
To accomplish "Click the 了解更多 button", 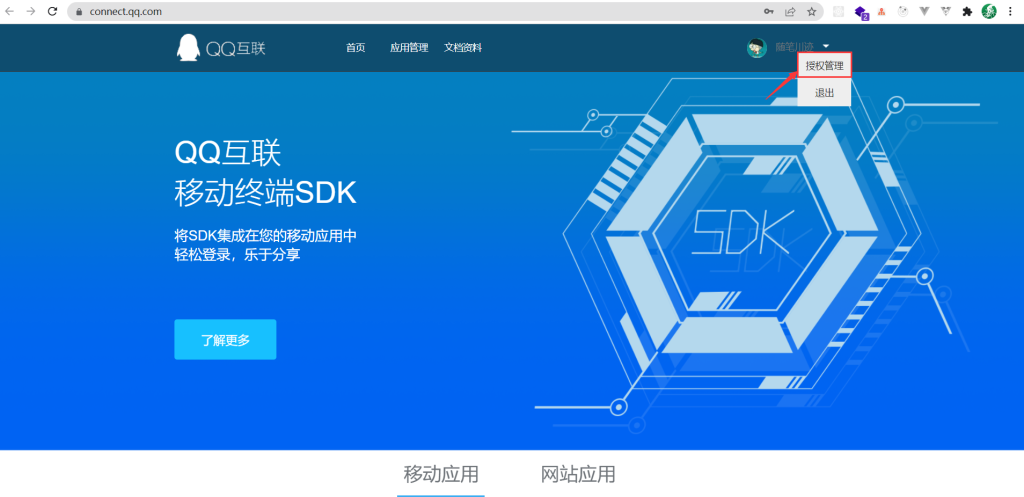I will 225,340.
